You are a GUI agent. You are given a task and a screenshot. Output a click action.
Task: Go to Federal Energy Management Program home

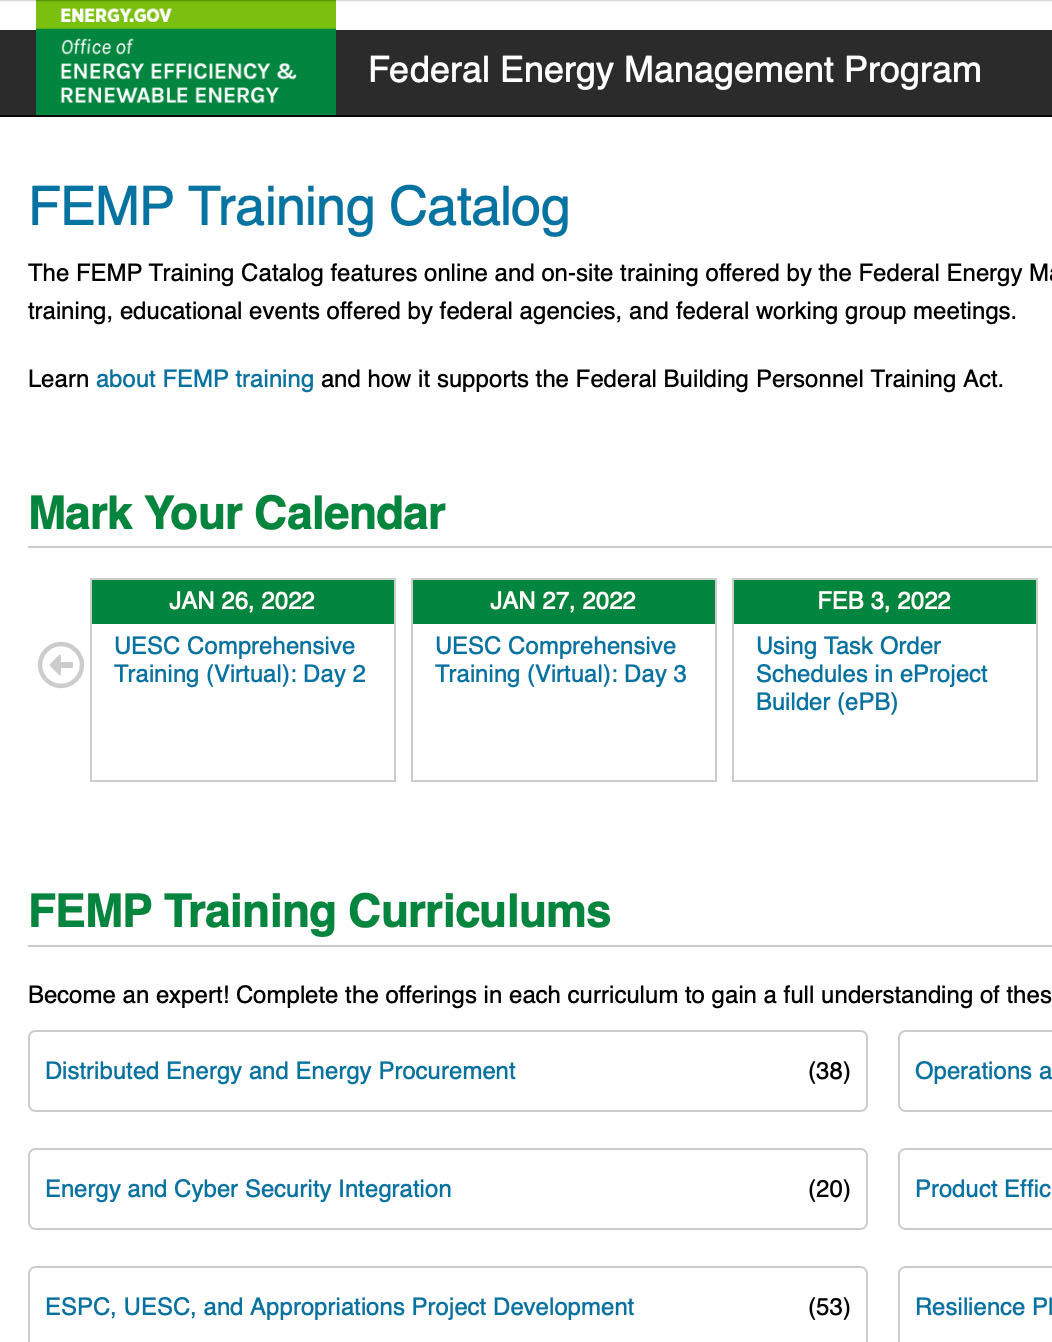coord(674,70)
